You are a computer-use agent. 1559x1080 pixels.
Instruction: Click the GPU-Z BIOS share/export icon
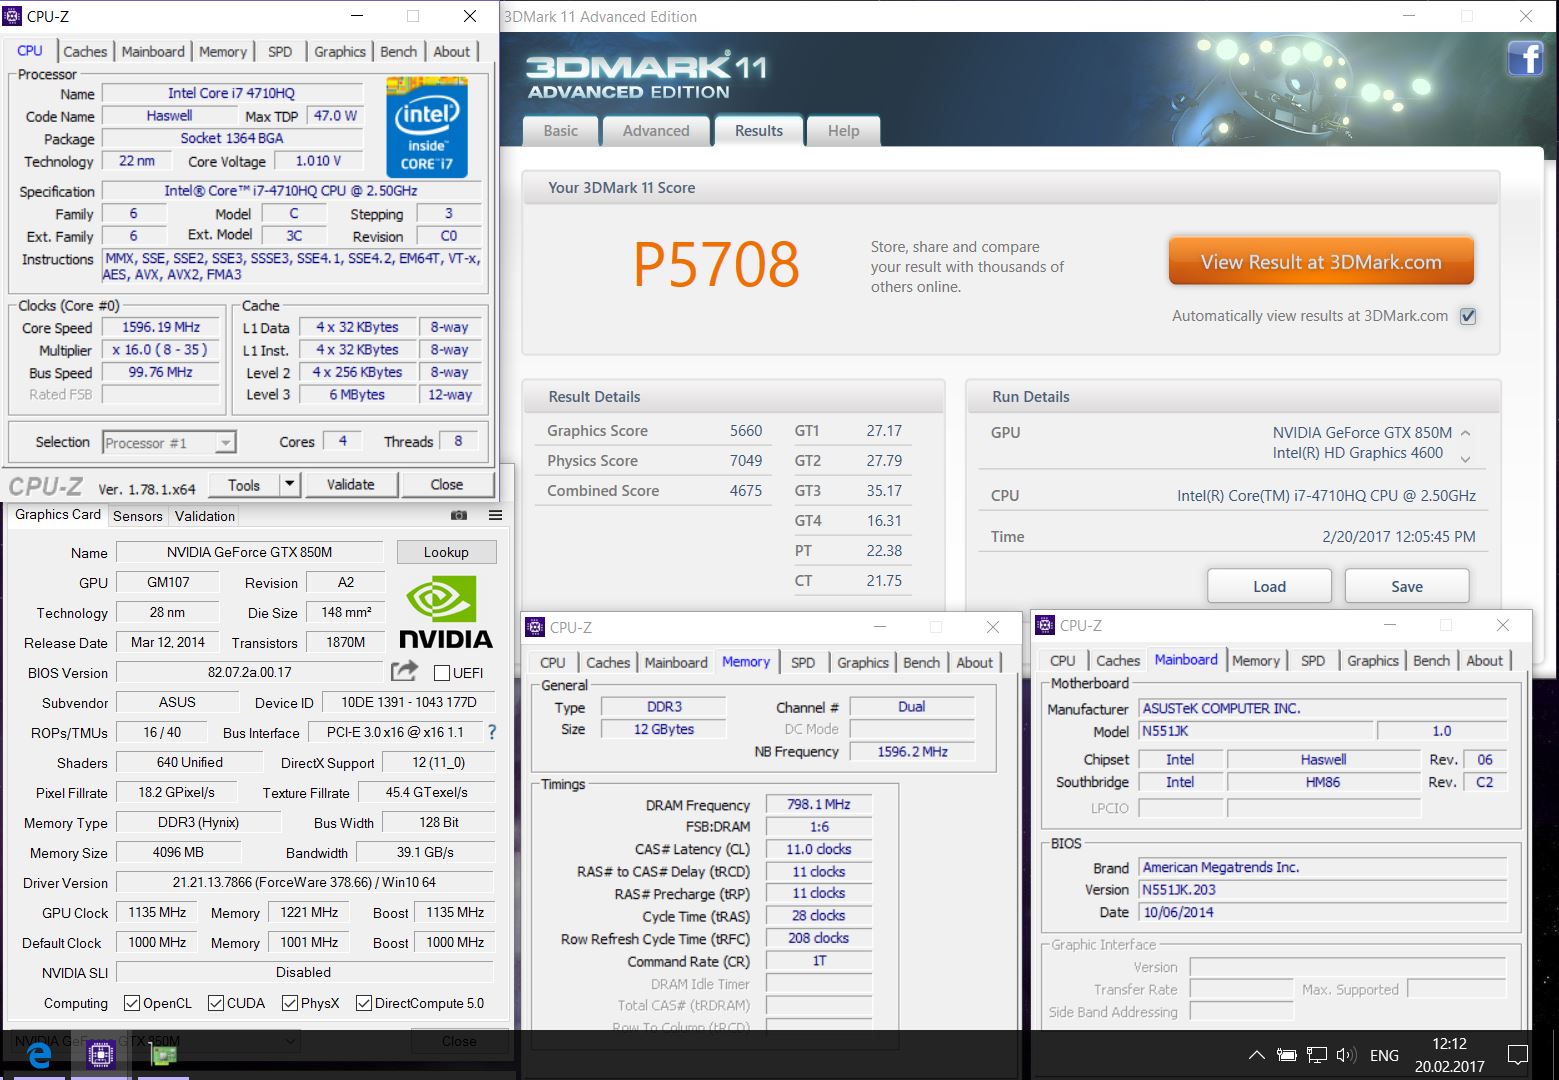pyautogui.click(x=404, y=672)
